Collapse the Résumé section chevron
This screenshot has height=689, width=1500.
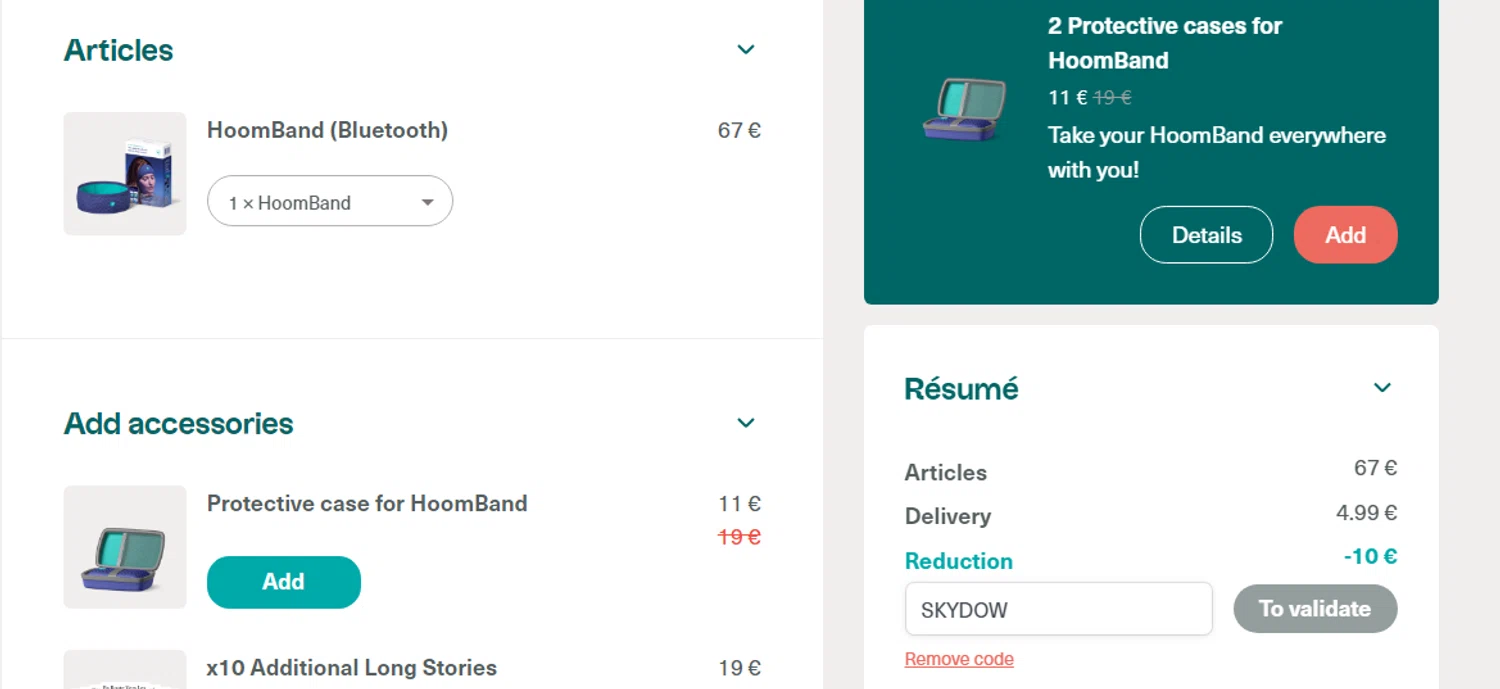pos(1383,388)
